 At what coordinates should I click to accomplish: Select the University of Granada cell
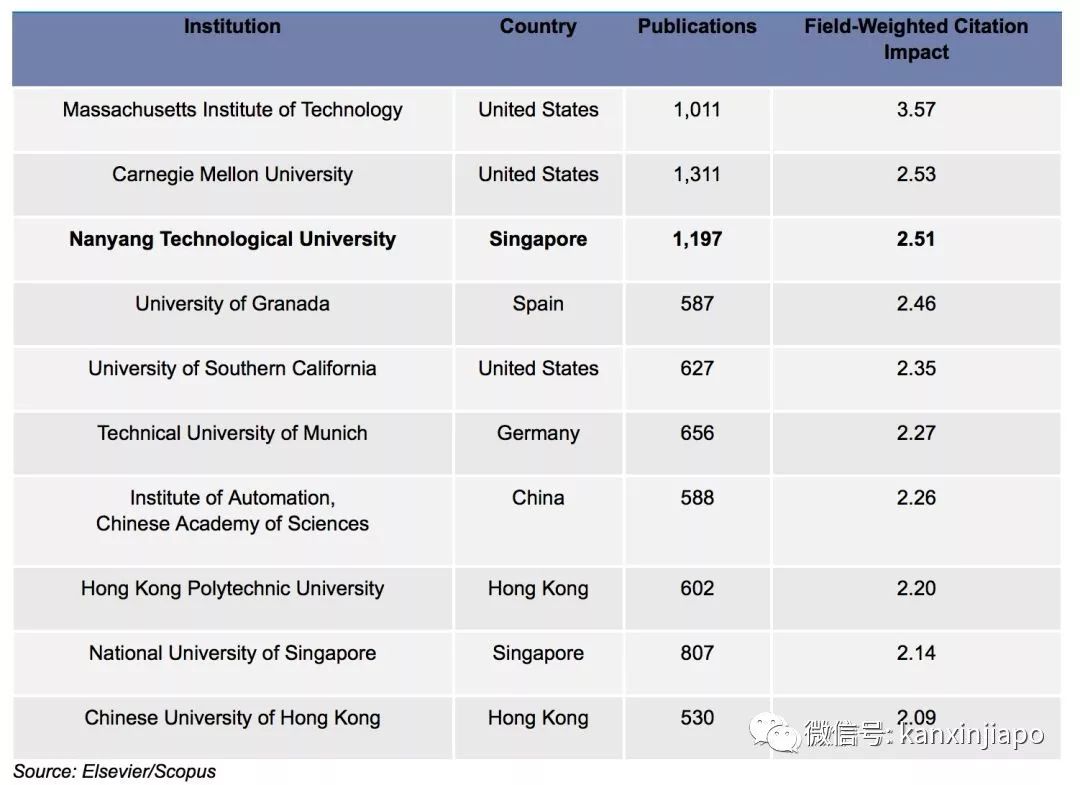232,304
